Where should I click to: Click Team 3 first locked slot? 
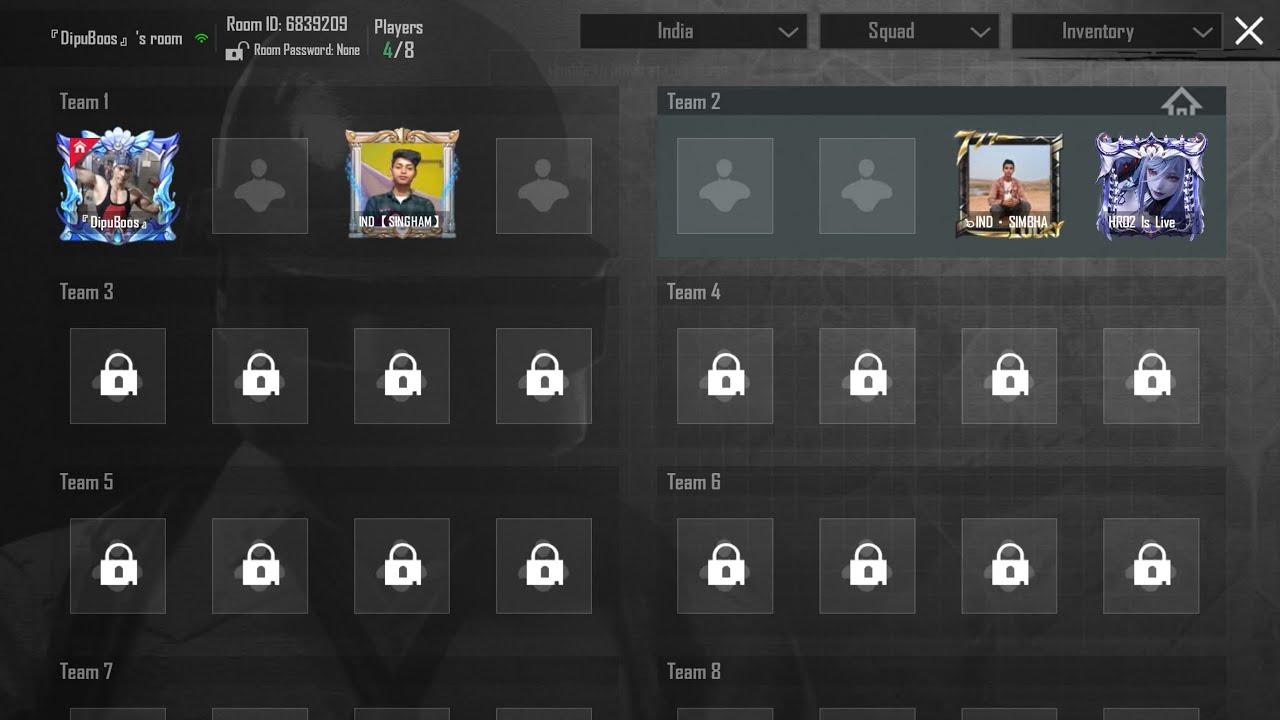coord(118,376)
